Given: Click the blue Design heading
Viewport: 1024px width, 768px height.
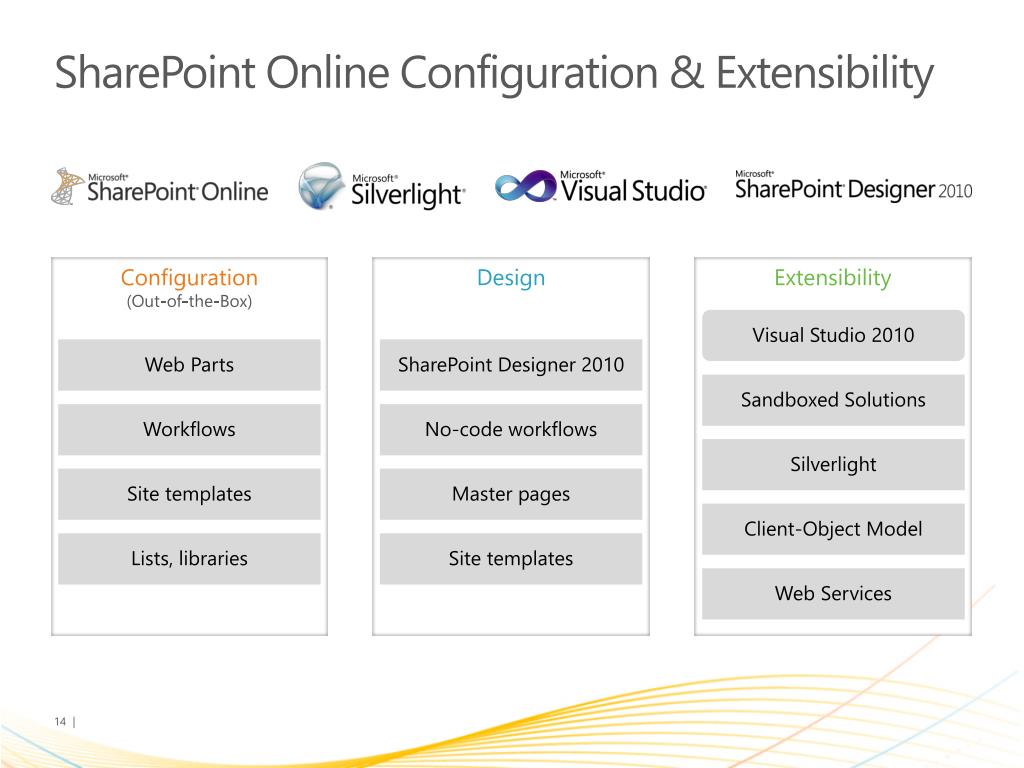Looking at the screenshot, I should click(x=511, y=278).
